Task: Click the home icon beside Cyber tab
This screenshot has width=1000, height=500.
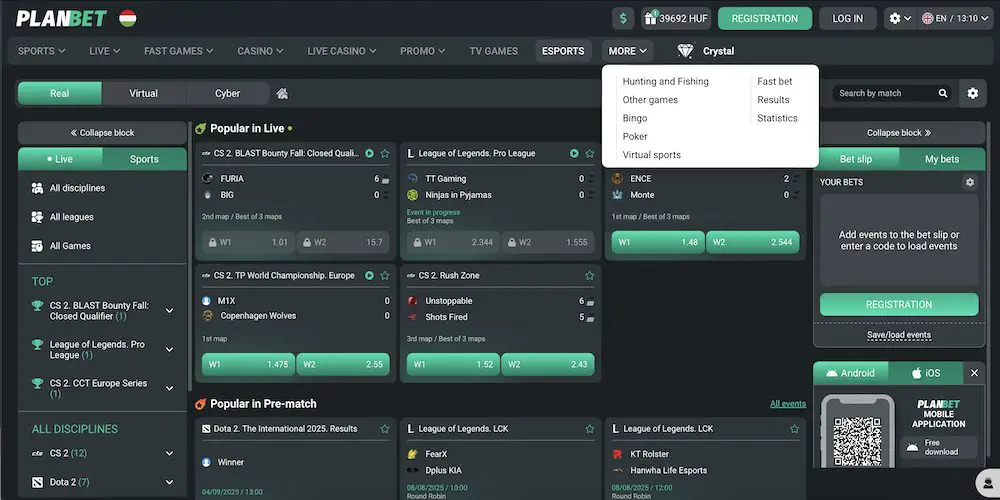Action: point(282,93)
